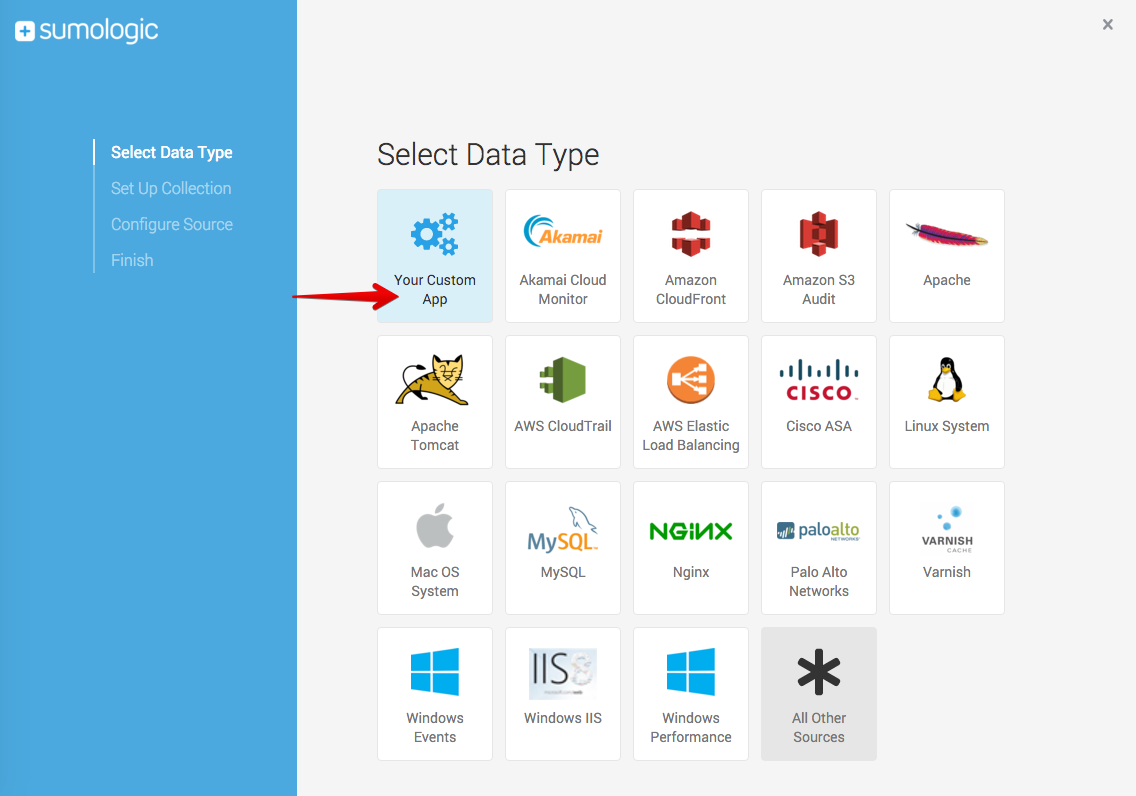Click the Apache feather icon

pyautogui.click(x=946, y=236)
